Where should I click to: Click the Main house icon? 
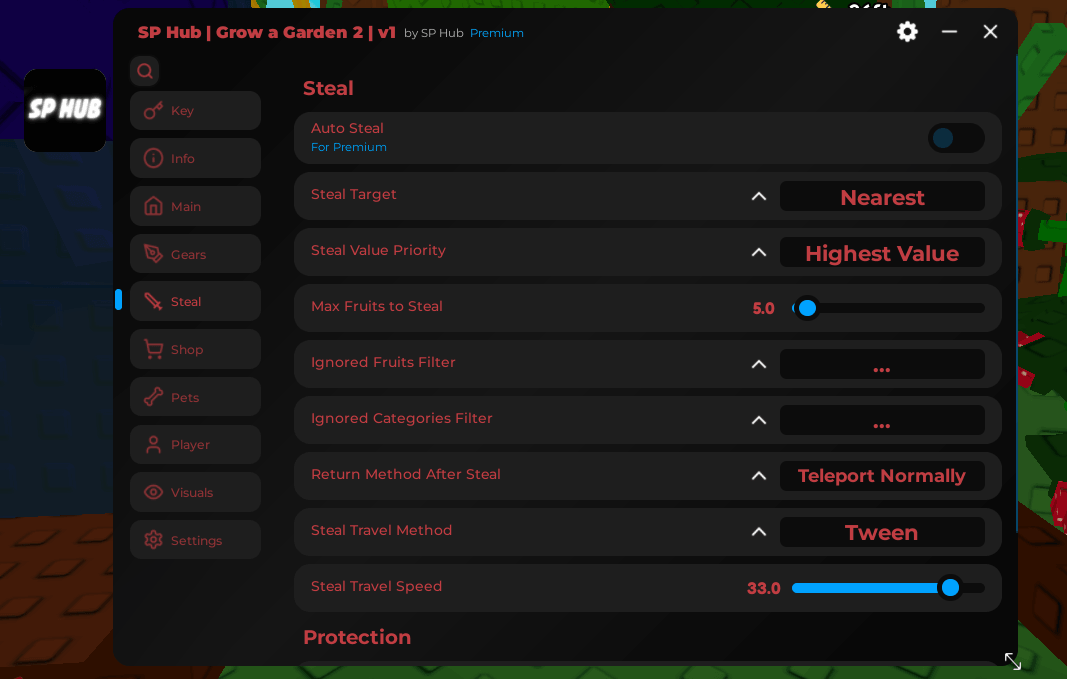coord(153,206)
